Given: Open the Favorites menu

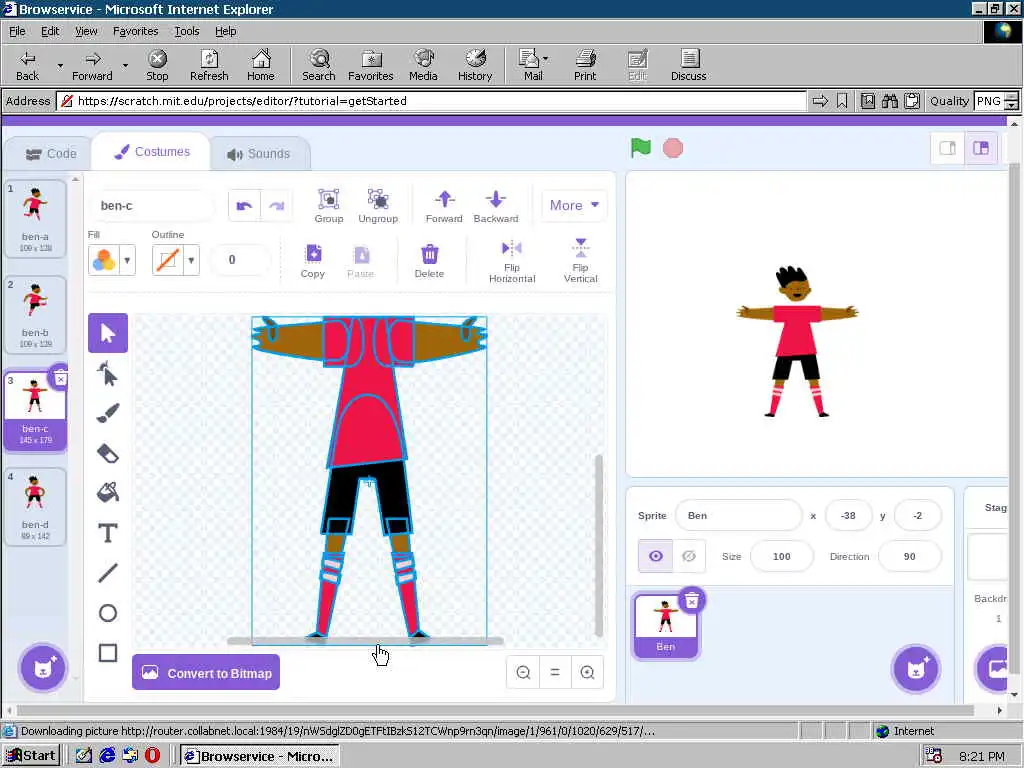Looking at the screenshot, I should [135, 31].
